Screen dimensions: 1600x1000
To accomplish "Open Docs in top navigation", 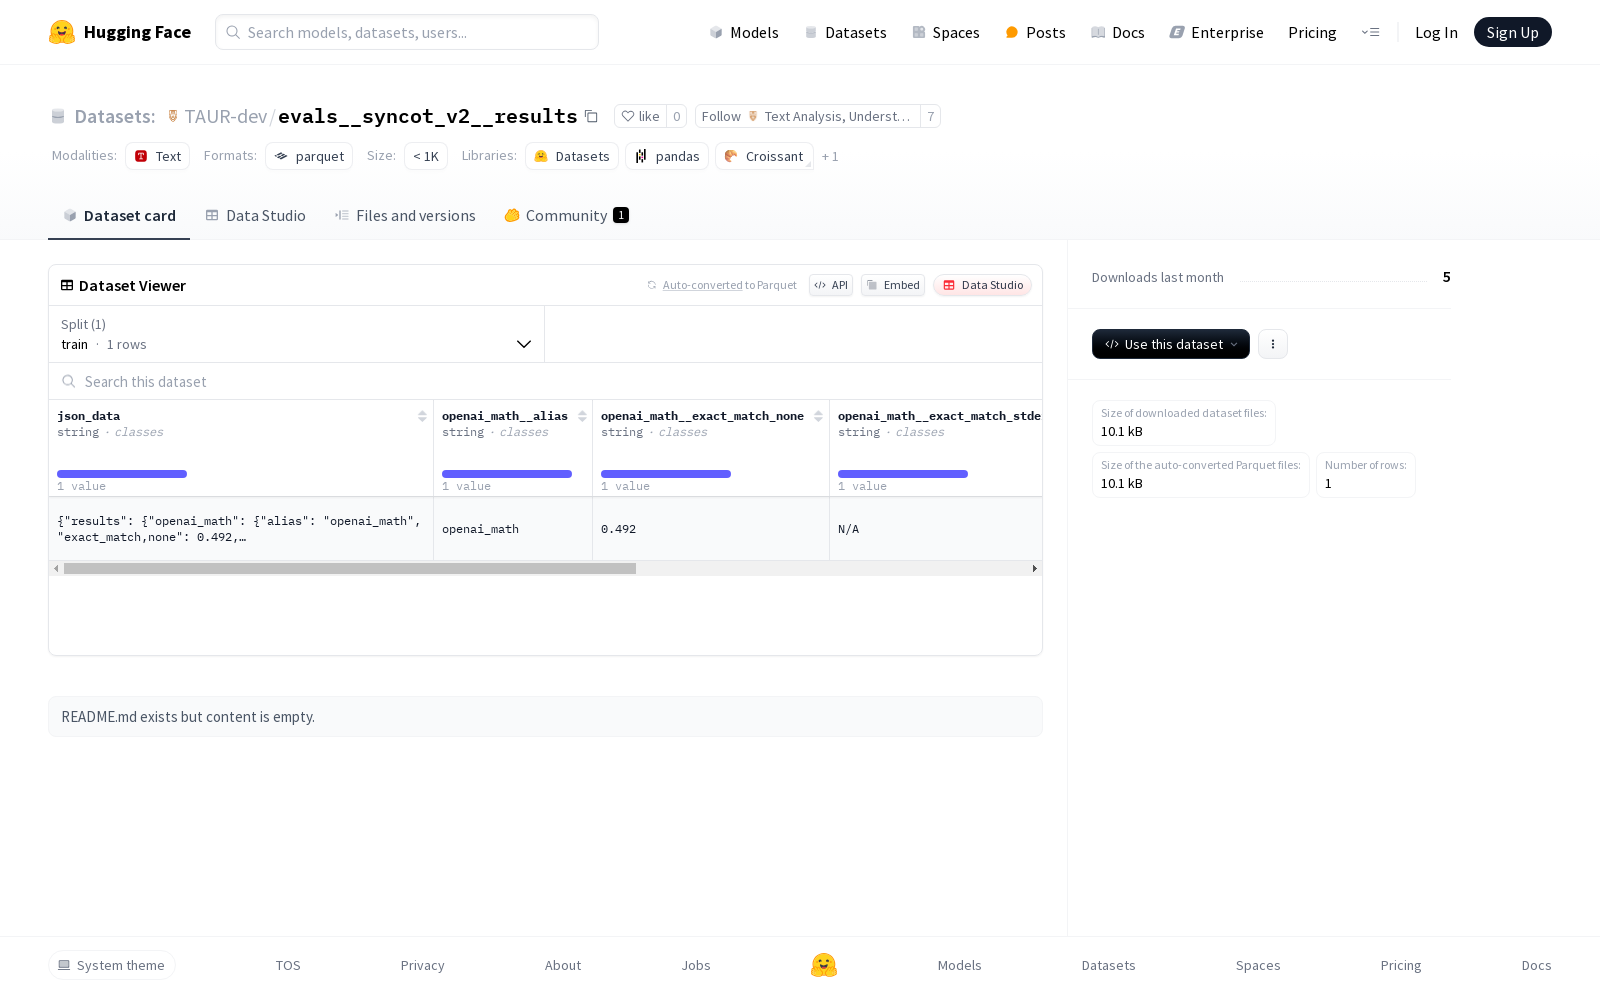I will coord(1118,32).
